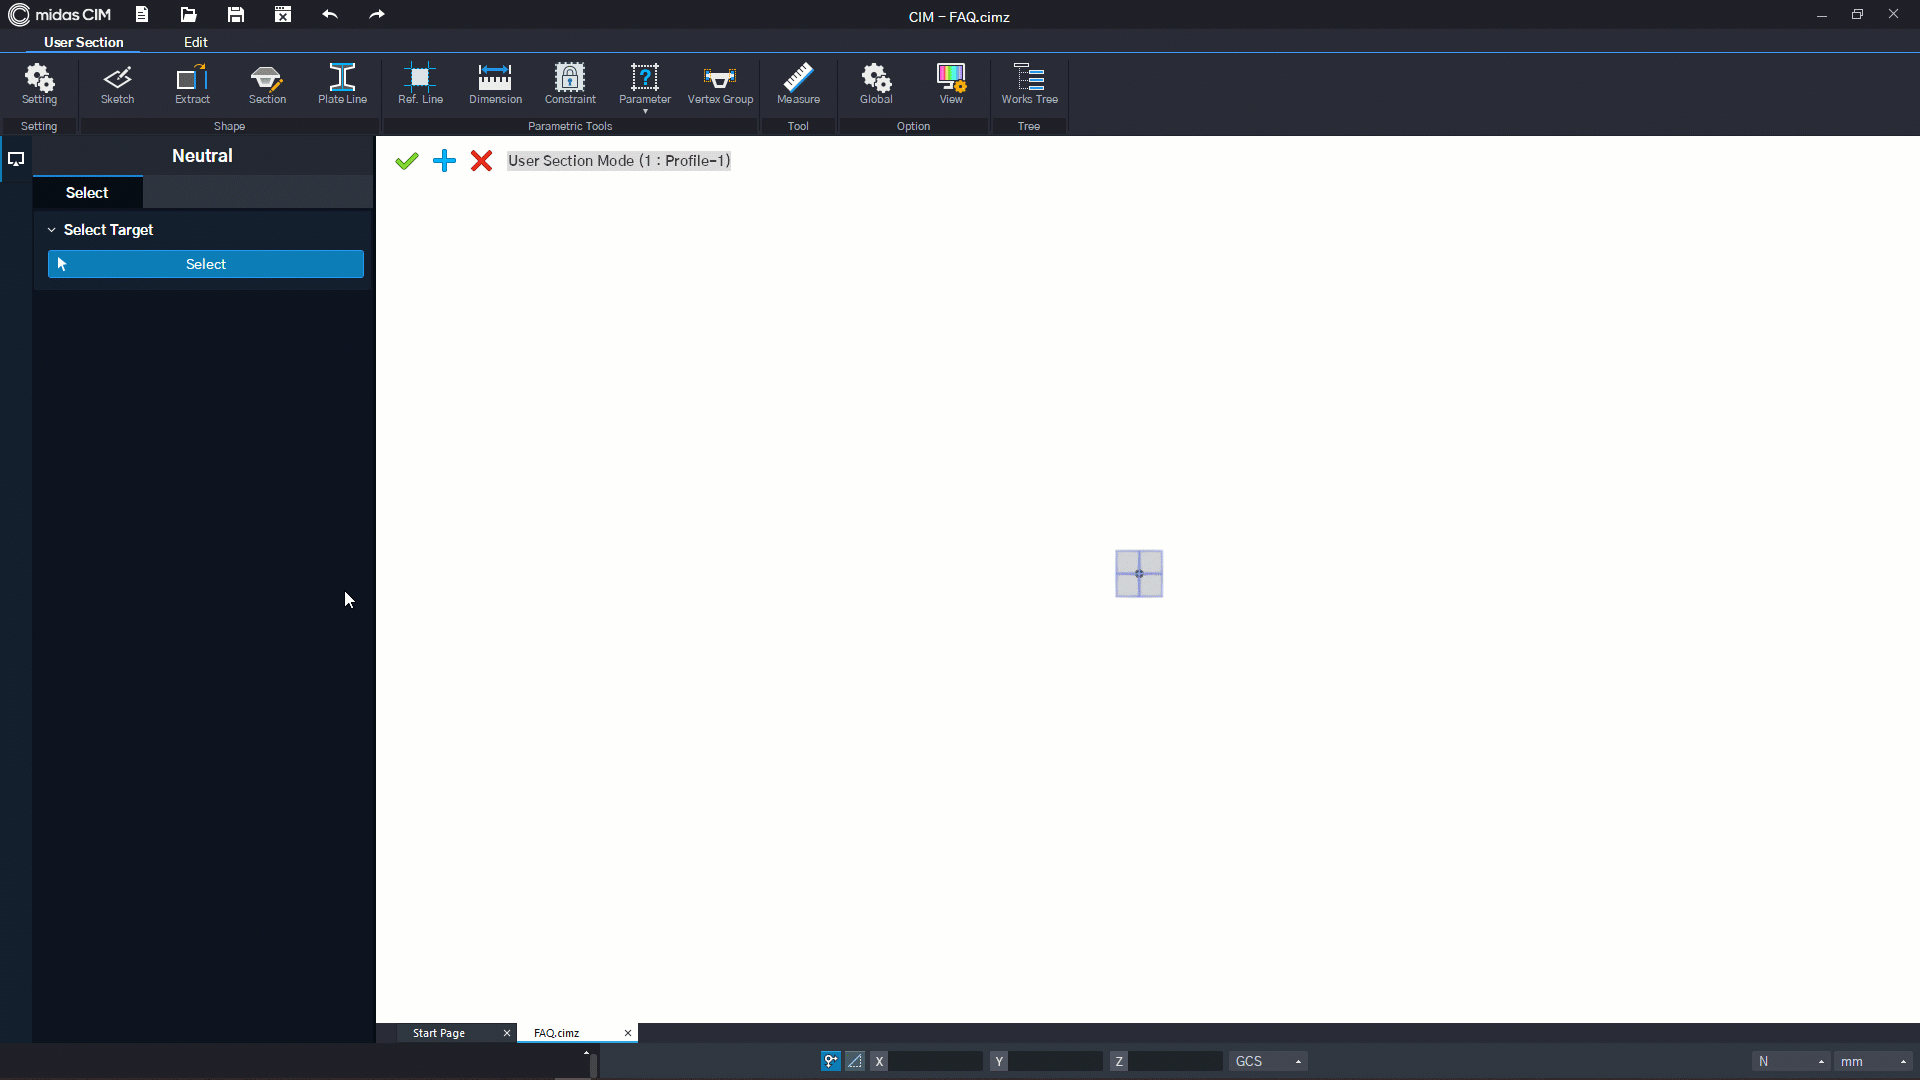Confirm User Section Mode with green check
This screenshot has width=1920, height=1080.
406,161
